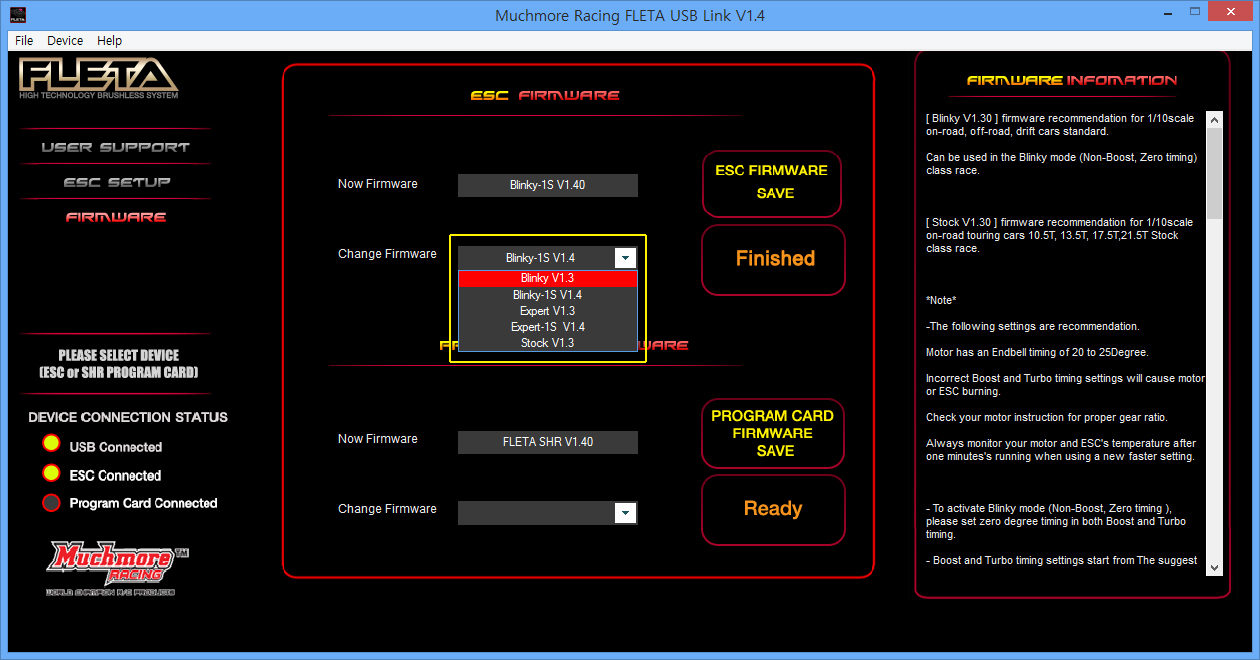This screenshot has width=1260, height=660.
Task: Click the Ready status button
Action: 773,509
